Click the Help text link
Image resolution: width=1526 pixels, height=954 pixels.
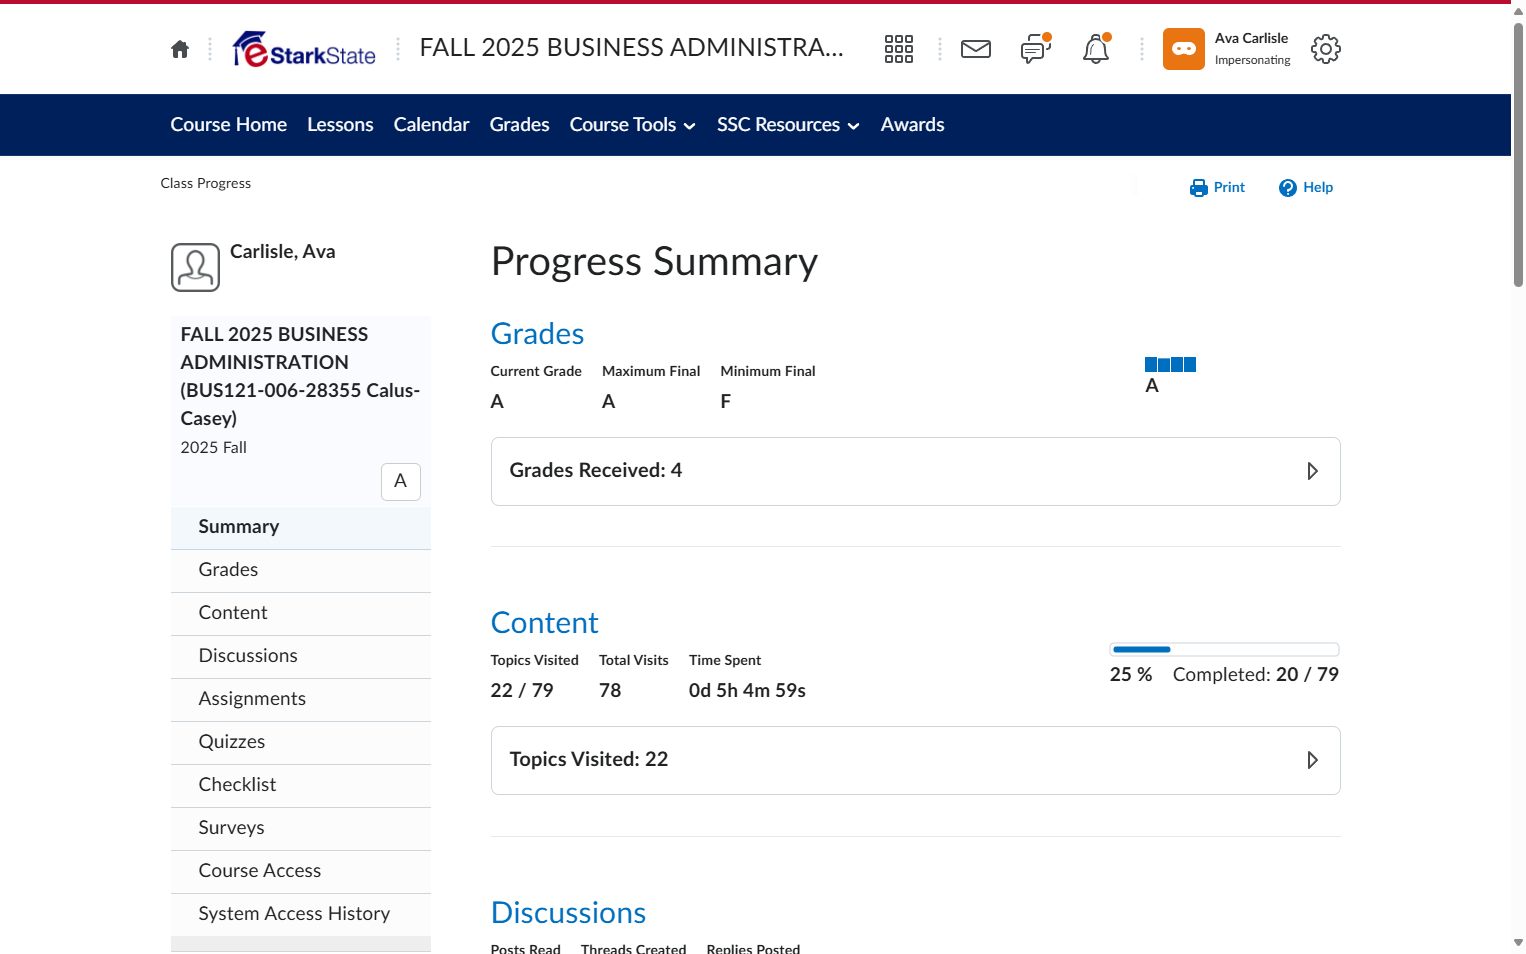click(1318, 187)
